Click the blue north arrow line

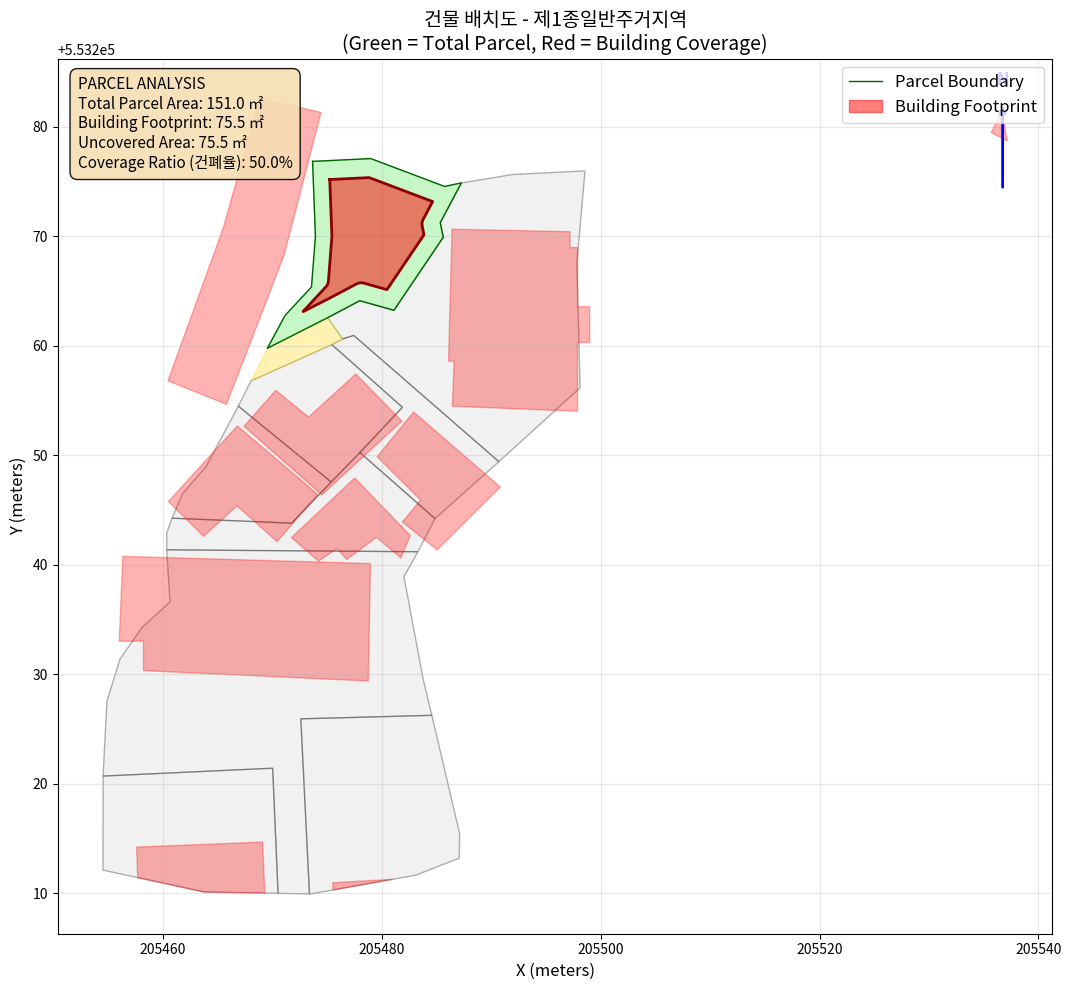pos(1002,160)
